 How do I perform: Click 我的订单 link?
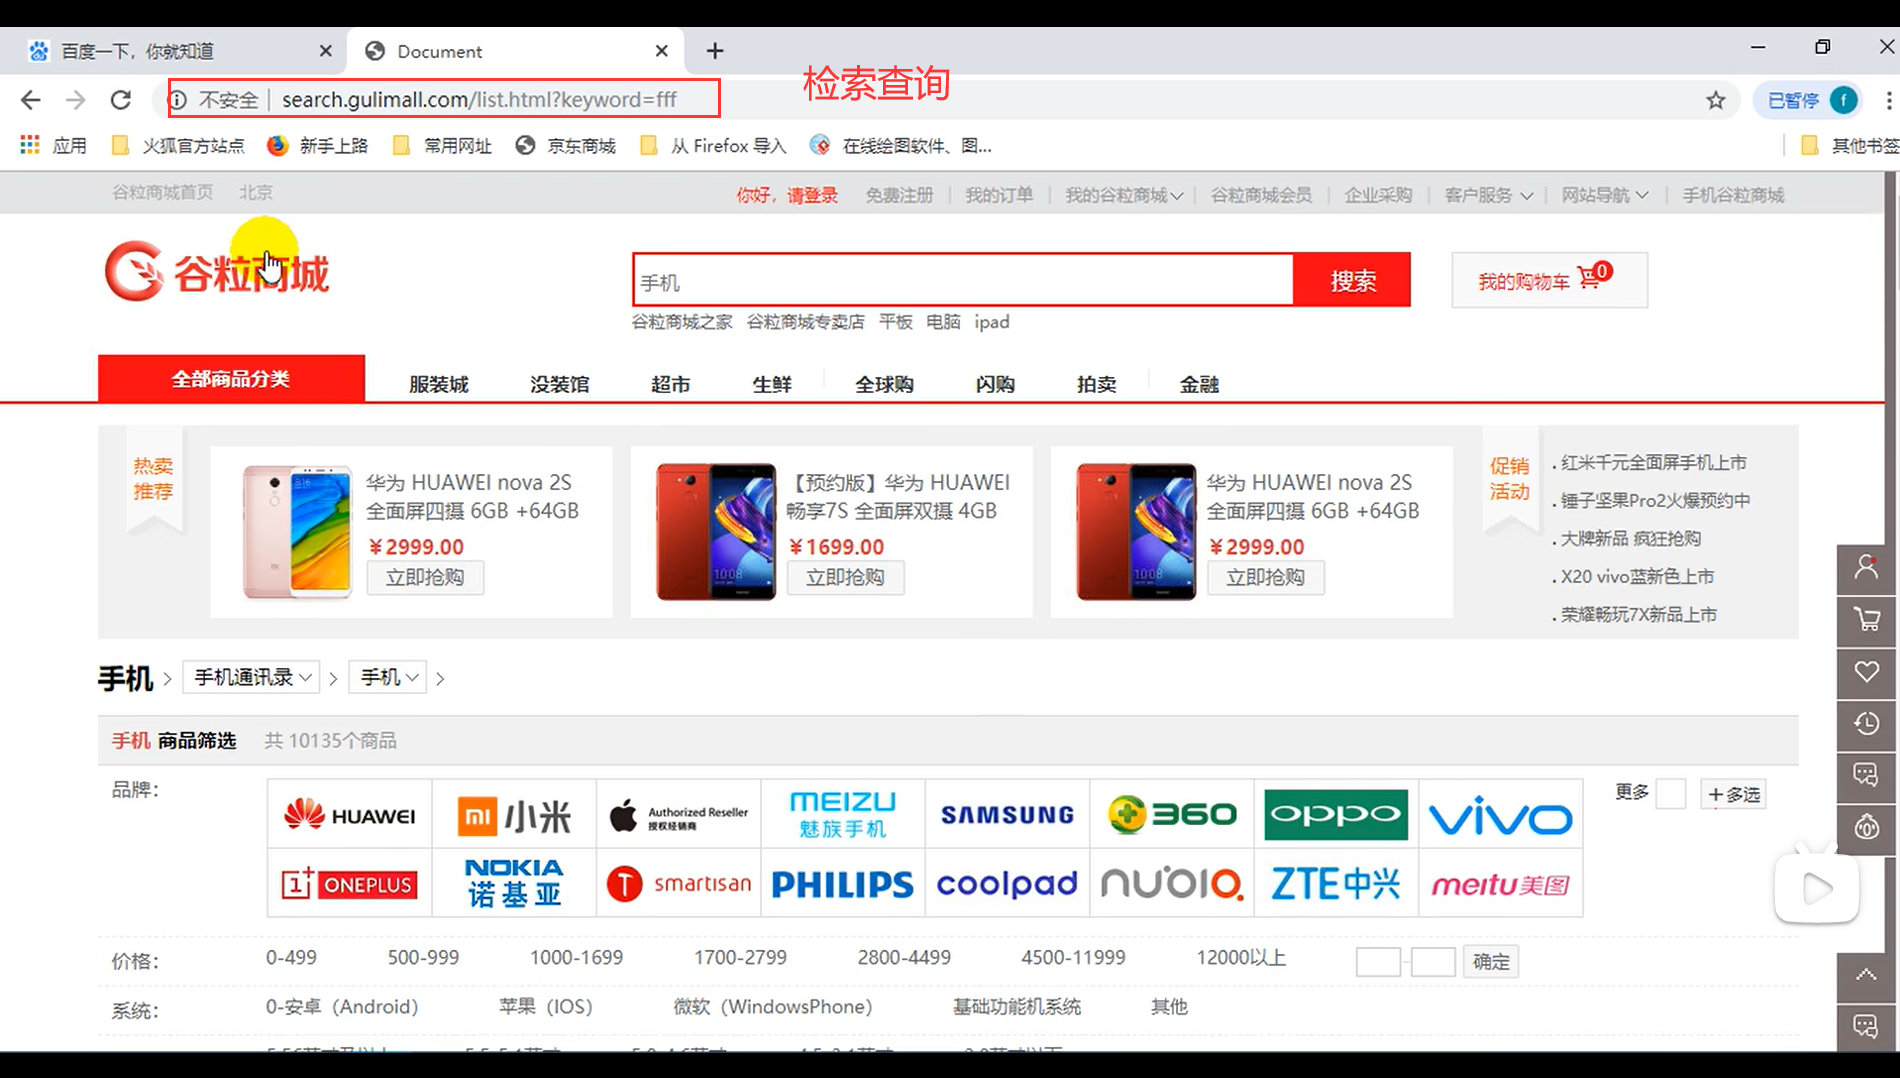998,195
